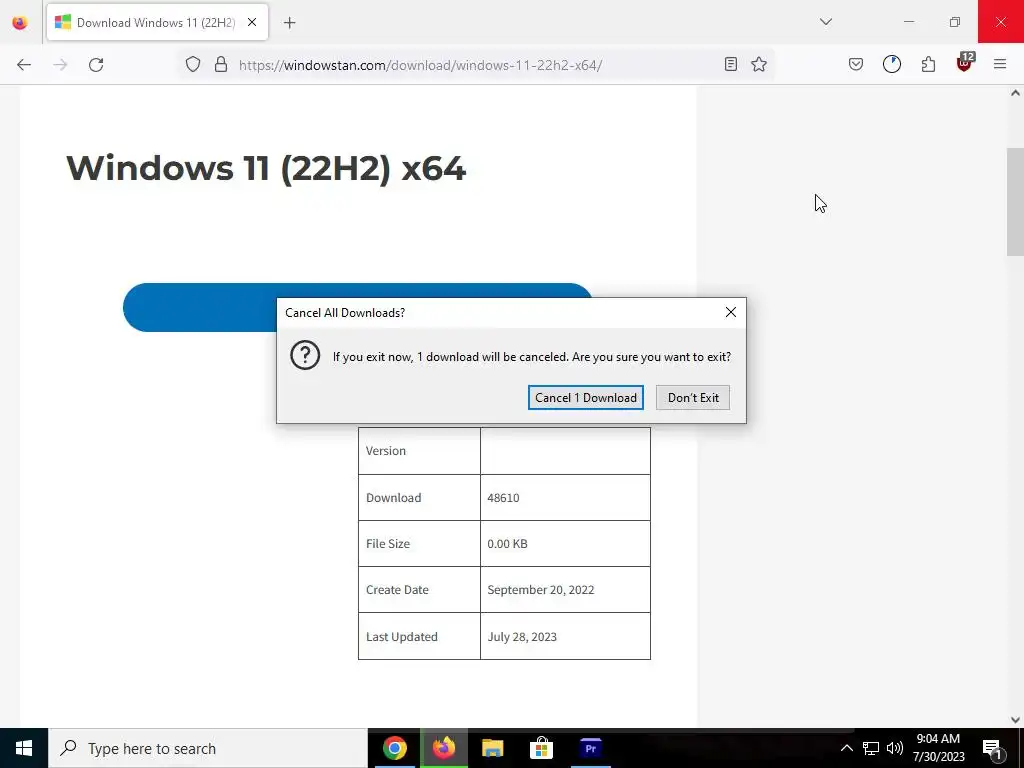Open the Downloads progress icon
The width and height of the screenshot is (1024, 768).
[x=892, y=64]
